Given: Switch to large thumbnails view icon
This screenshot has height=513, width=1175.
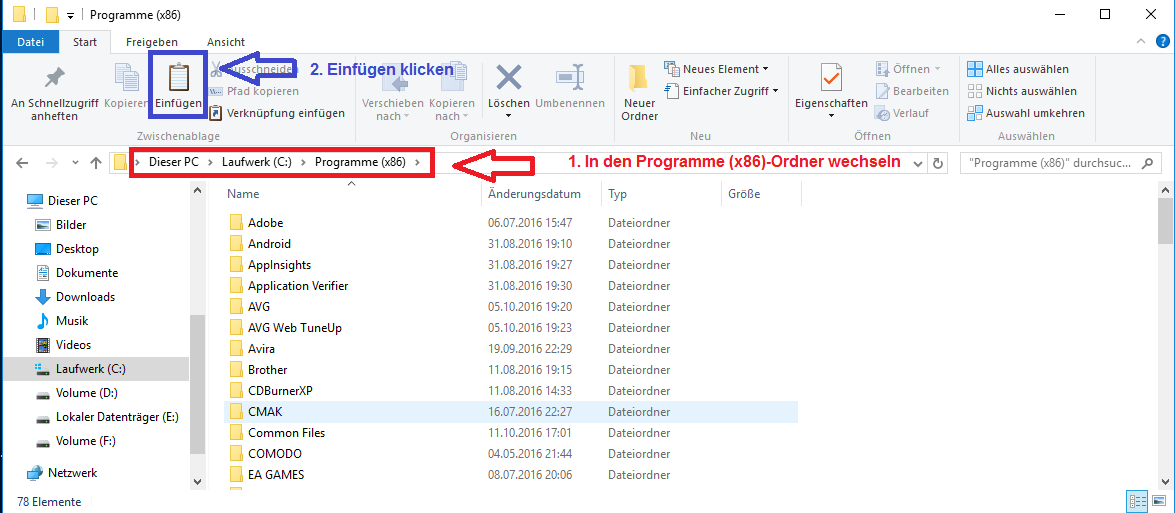Looking at the screenshot, I should (1158, 501).
